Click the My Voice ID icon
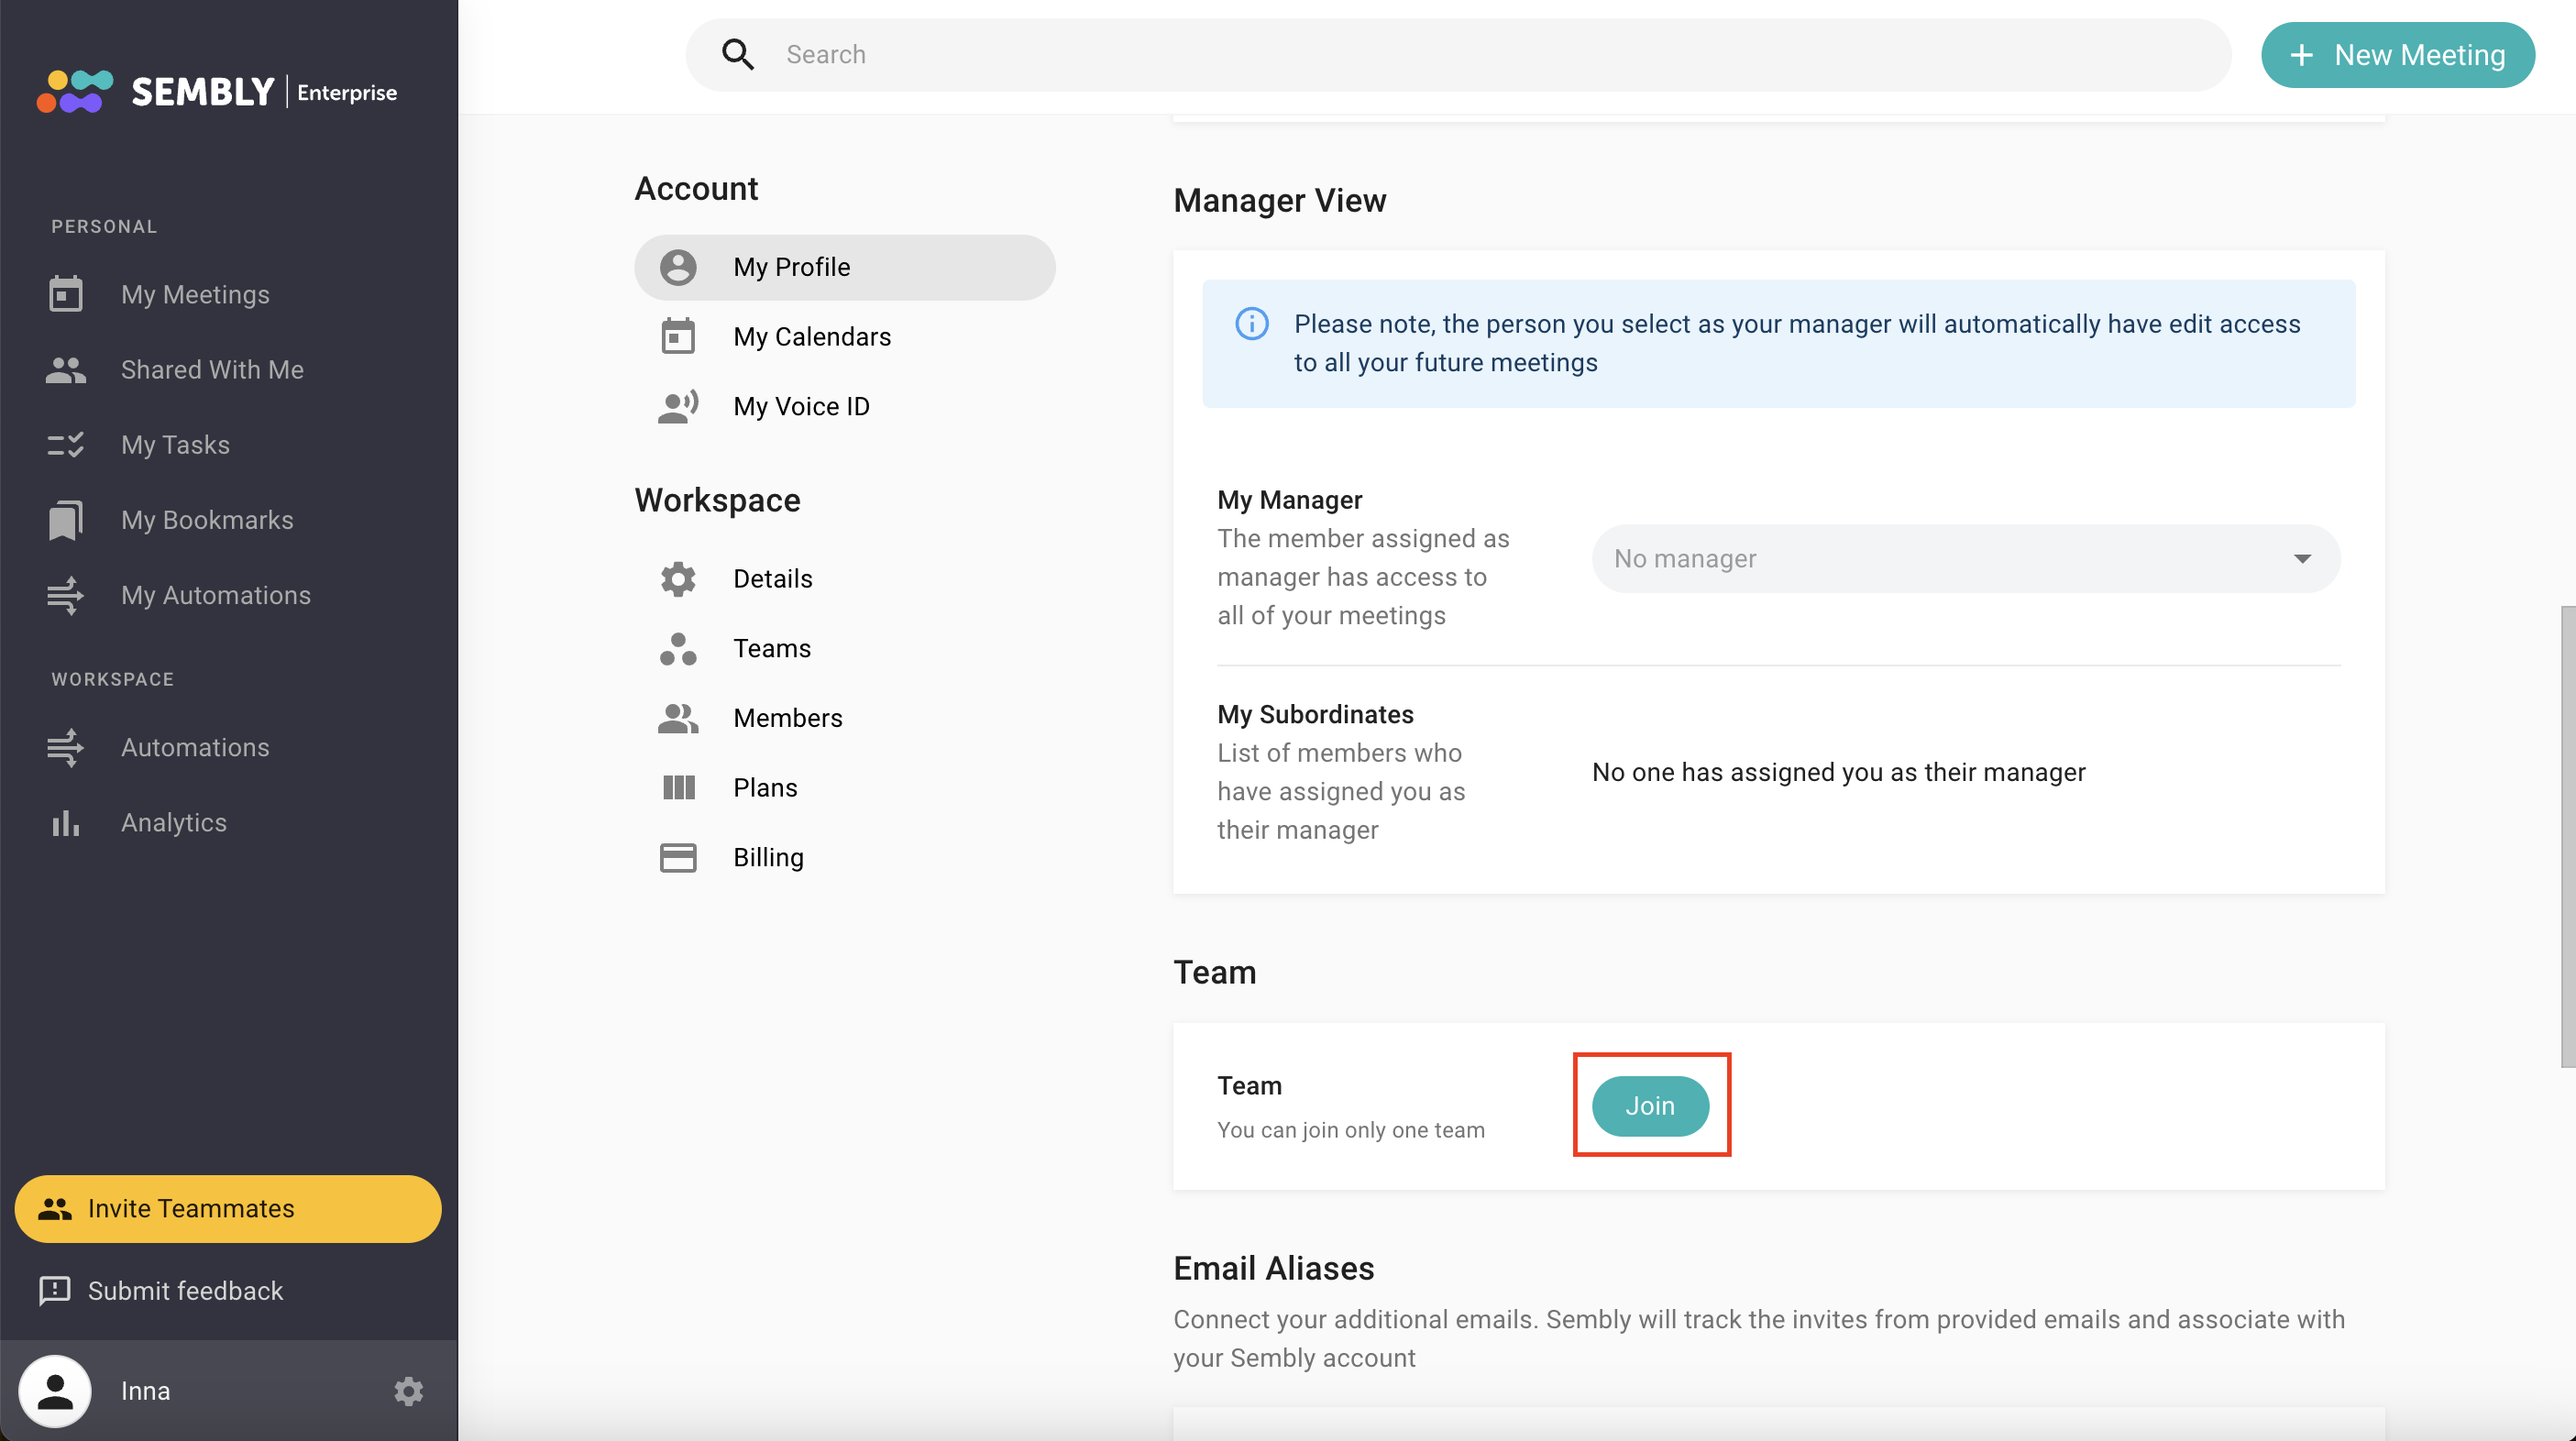Image resolution: width=2576 pixels, height=1441 pixels. (678, 407)
